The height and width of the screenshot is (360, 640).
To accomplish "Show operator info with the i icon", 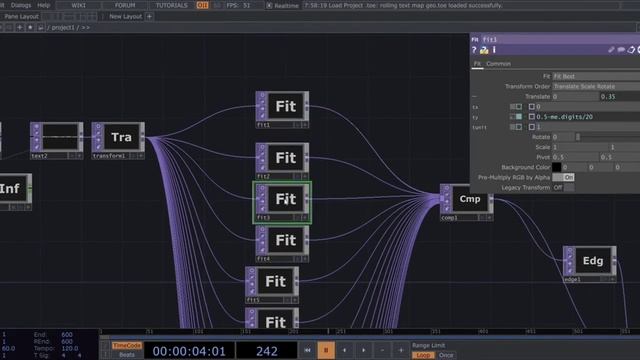I will (494, 50).
